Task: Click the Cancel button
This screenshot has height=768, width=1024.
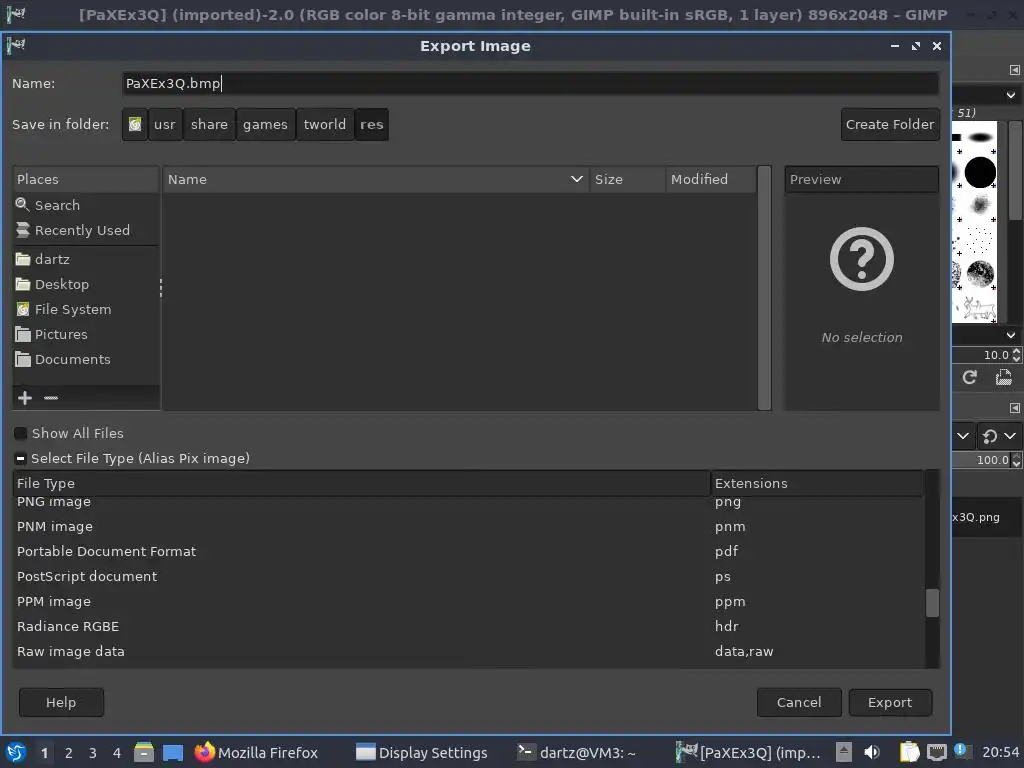Action: point(799,702)
